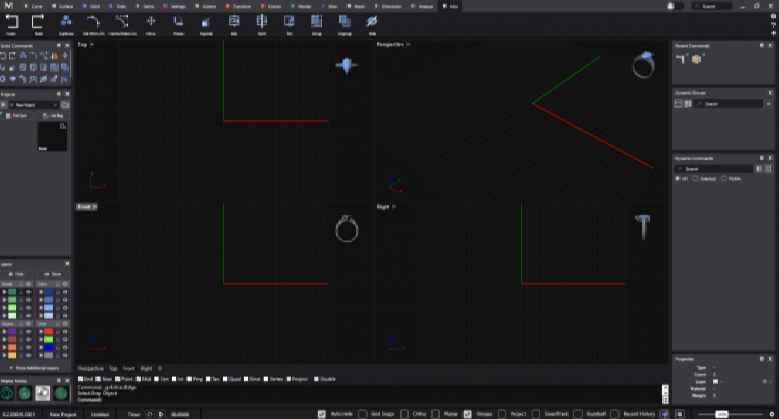Click the red color swatch in the layers panel
779x419 pixels.
tap(49, 332)
